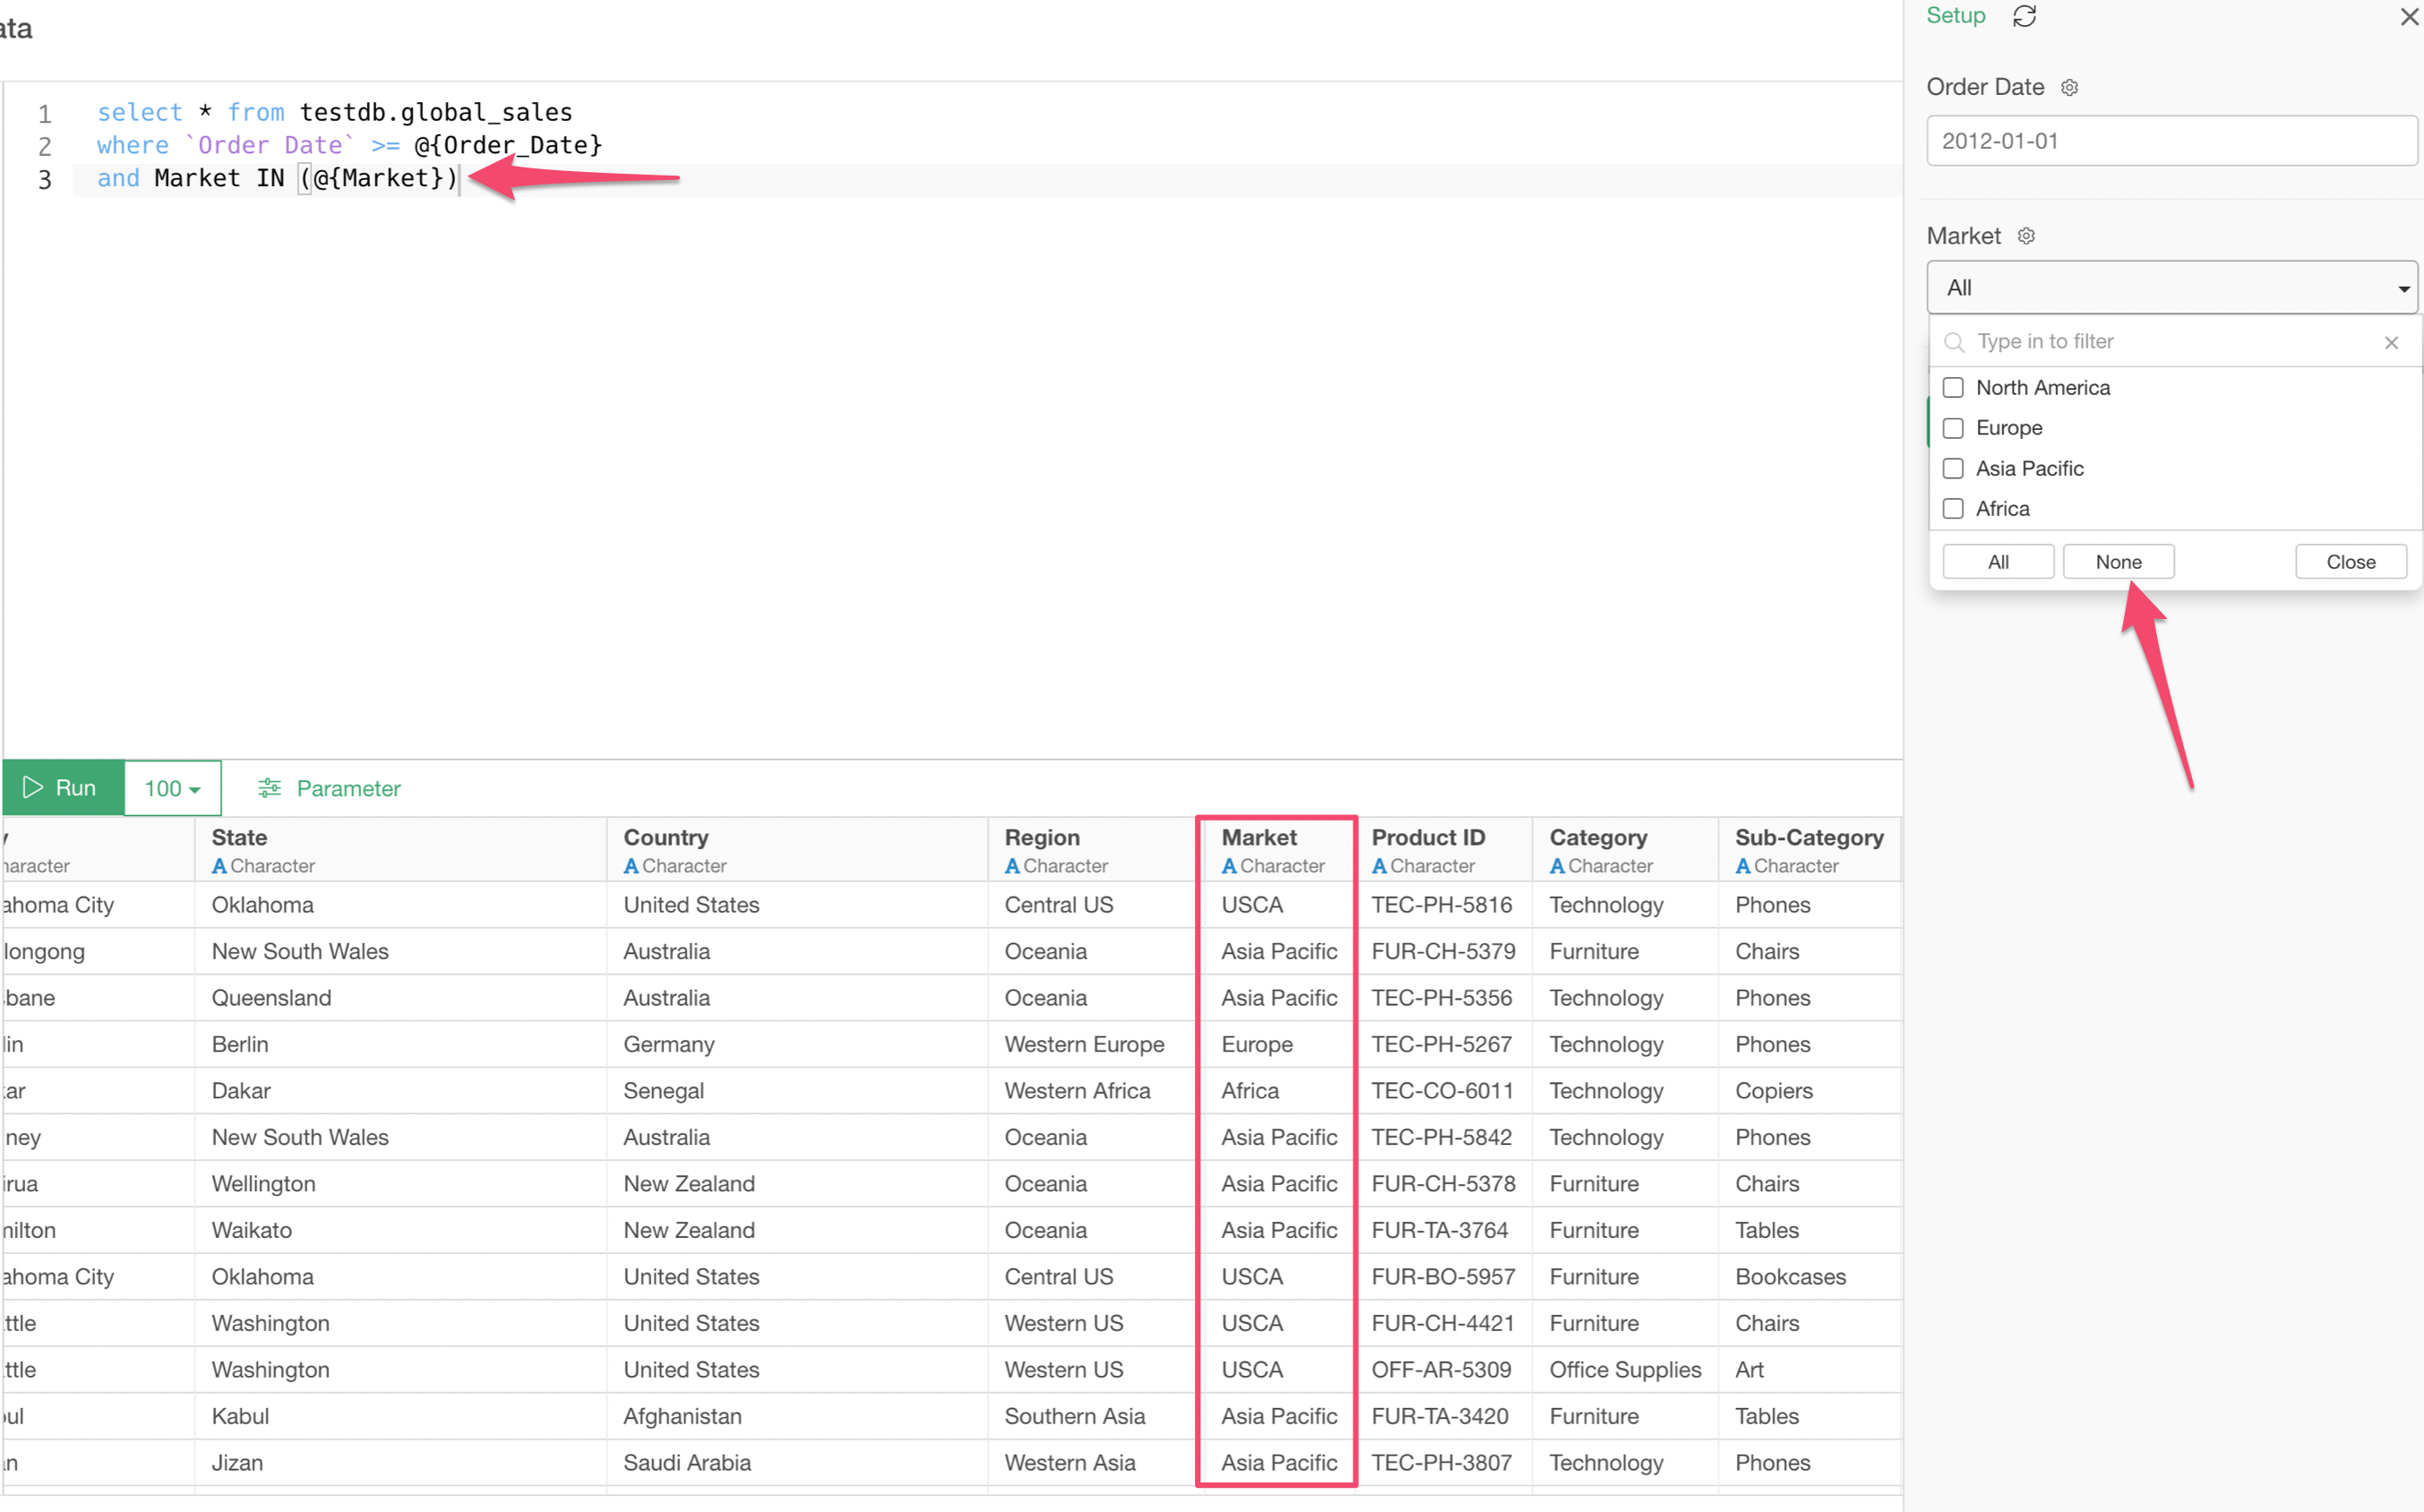The width and height of the screenshot is (2424, 1512).
Task: Click the refresh icon next to Setup
Action: click(2024, 16)
